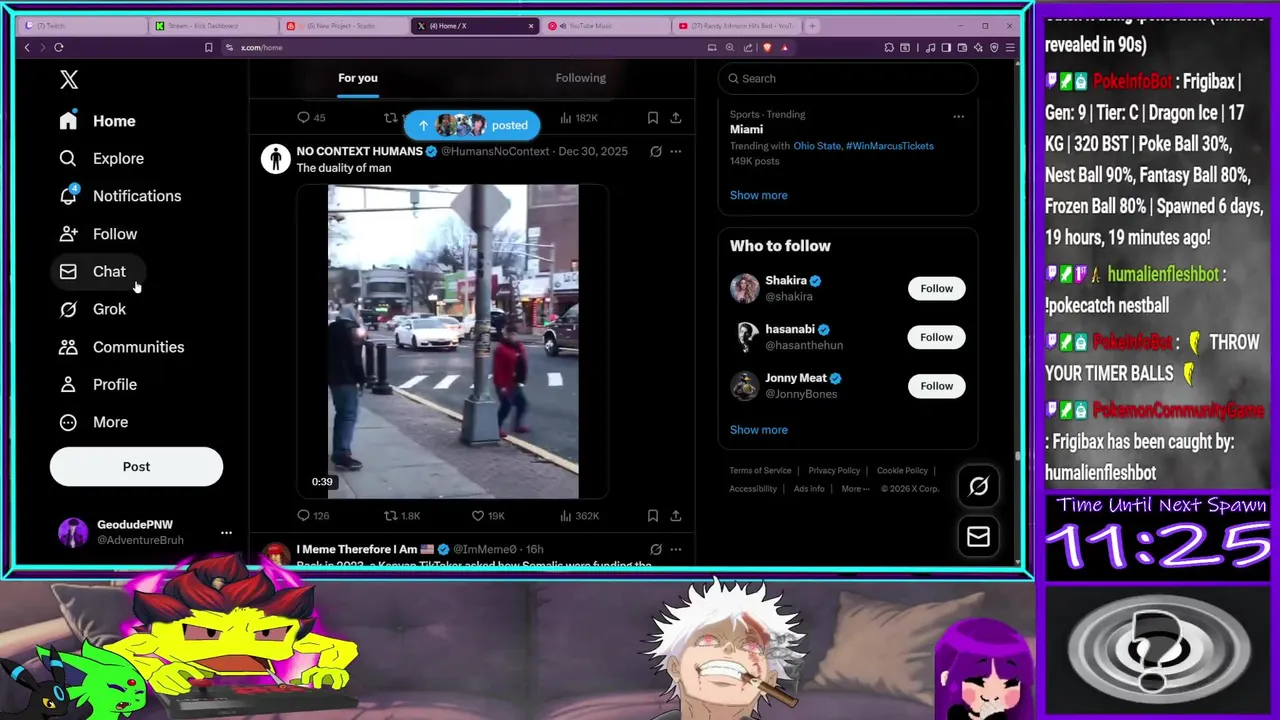Image resolution: width=1280 pixels, height=720 pixels.
Task: Open Terms of Service link
Action: [760, 471]
